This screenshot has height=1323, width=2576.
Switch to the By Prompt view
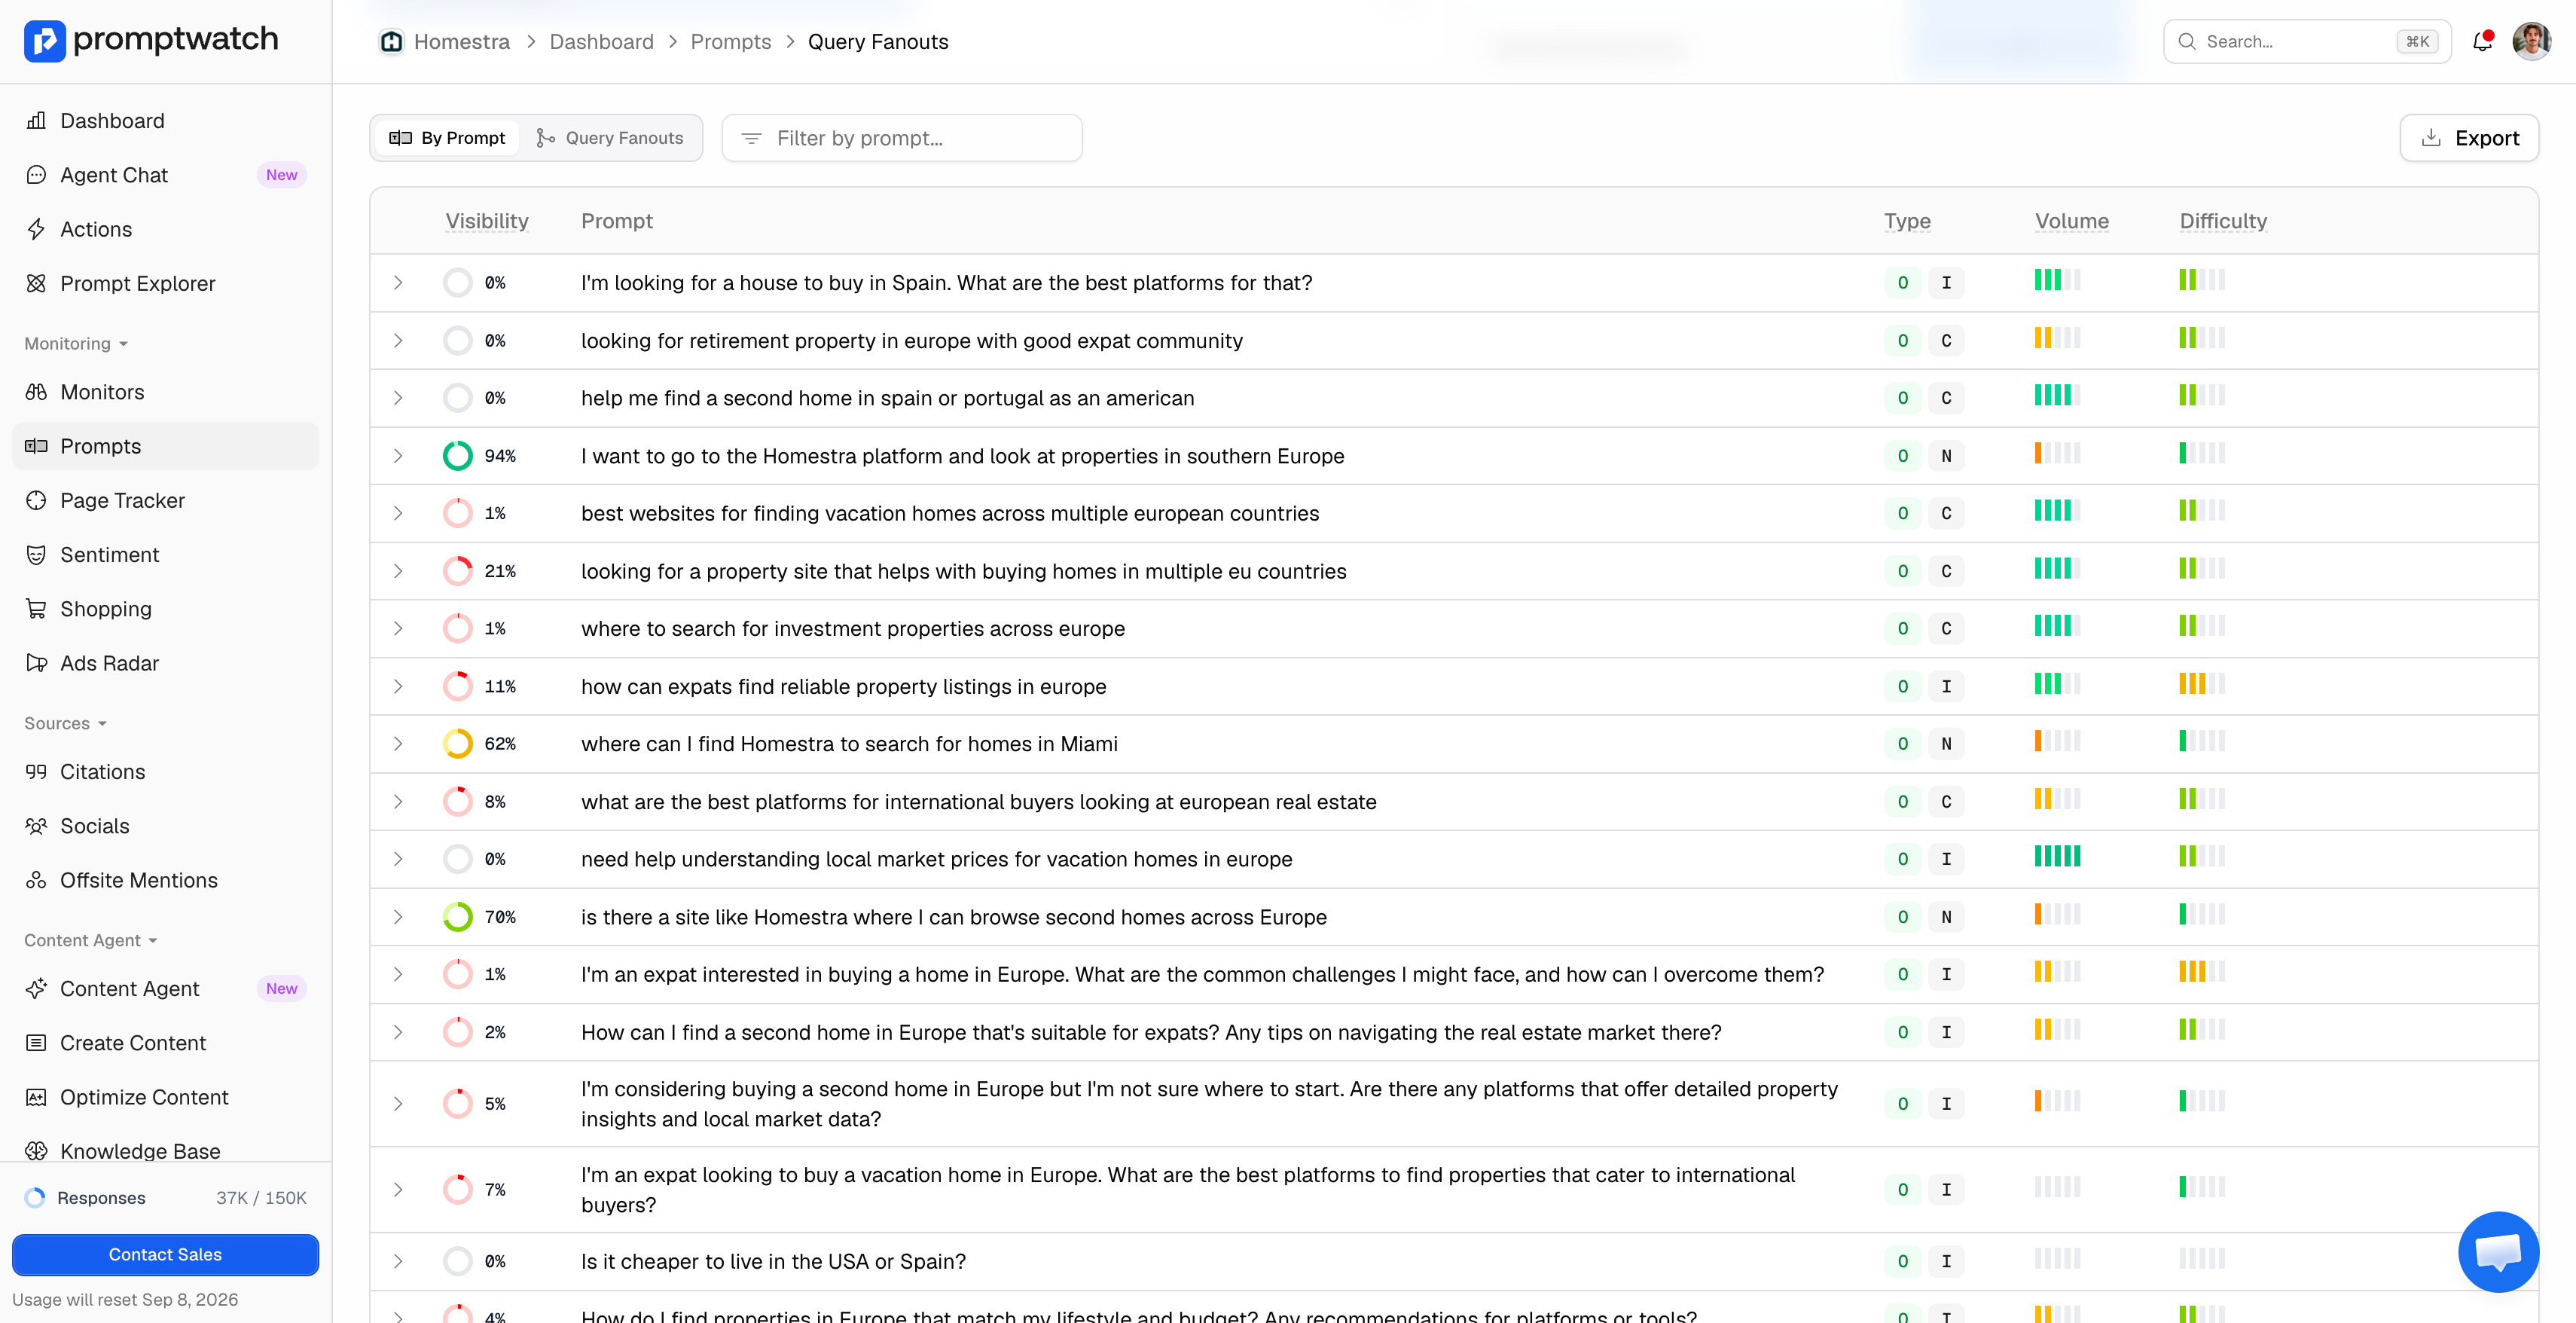point(447,138)
